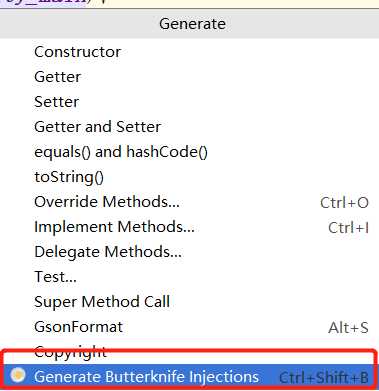Choose Constructor from Generate menu
The image size is (379, 391).
click(x=189, y=52)
